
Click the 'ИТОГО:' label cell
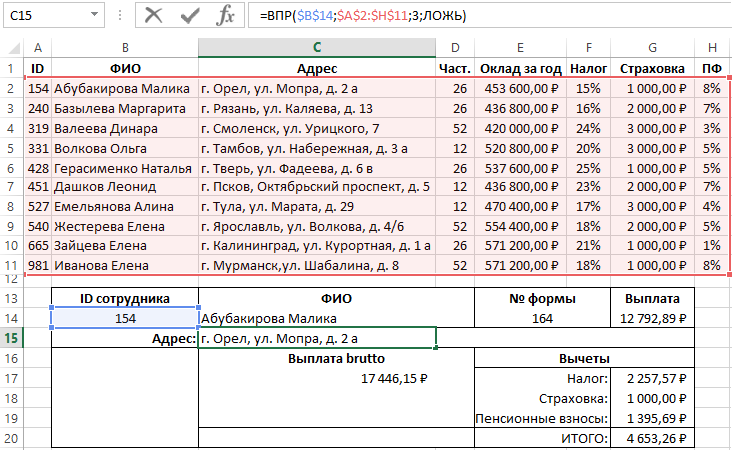pyautogui.click(x=542, y=438)
